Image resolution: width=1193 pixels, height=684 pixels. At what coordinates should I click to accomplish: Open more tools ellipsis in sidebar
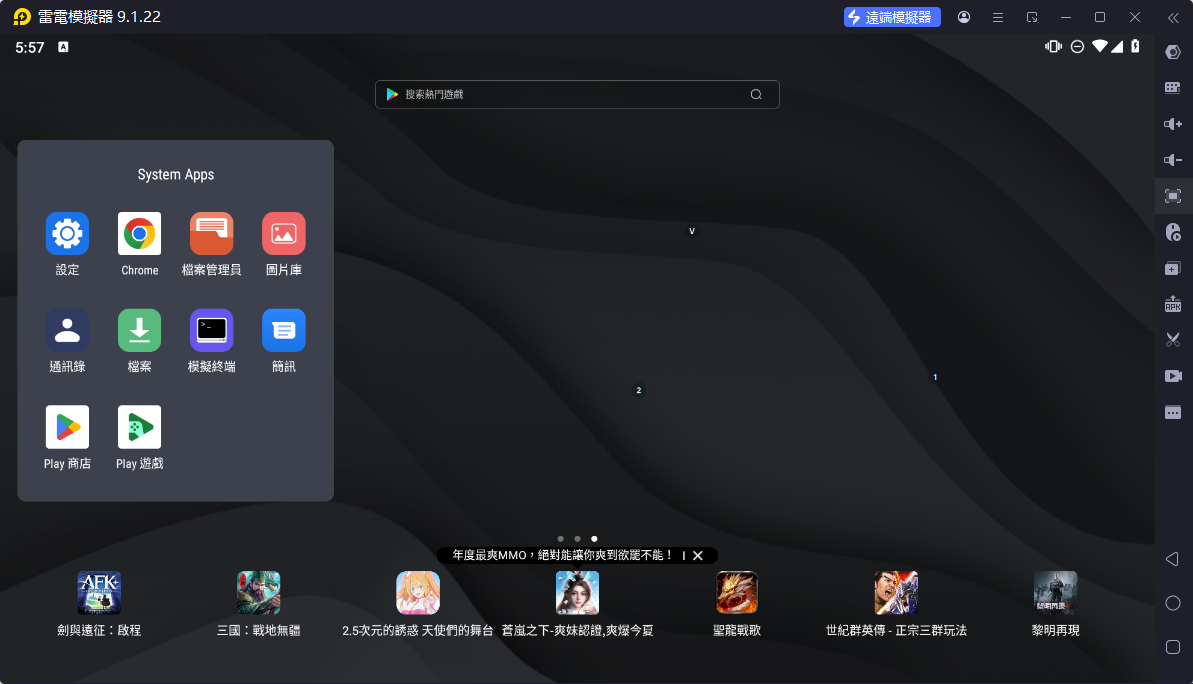[1172, 412]
